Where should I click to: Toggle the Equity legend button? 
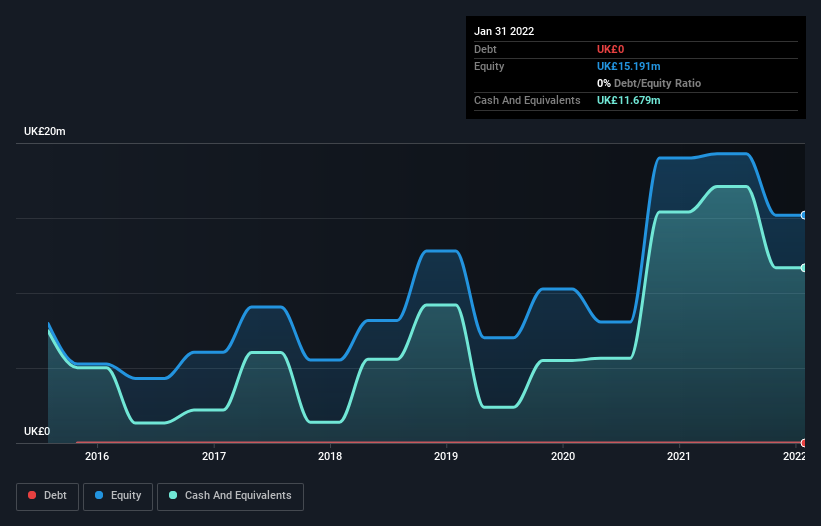coord(118,496)
